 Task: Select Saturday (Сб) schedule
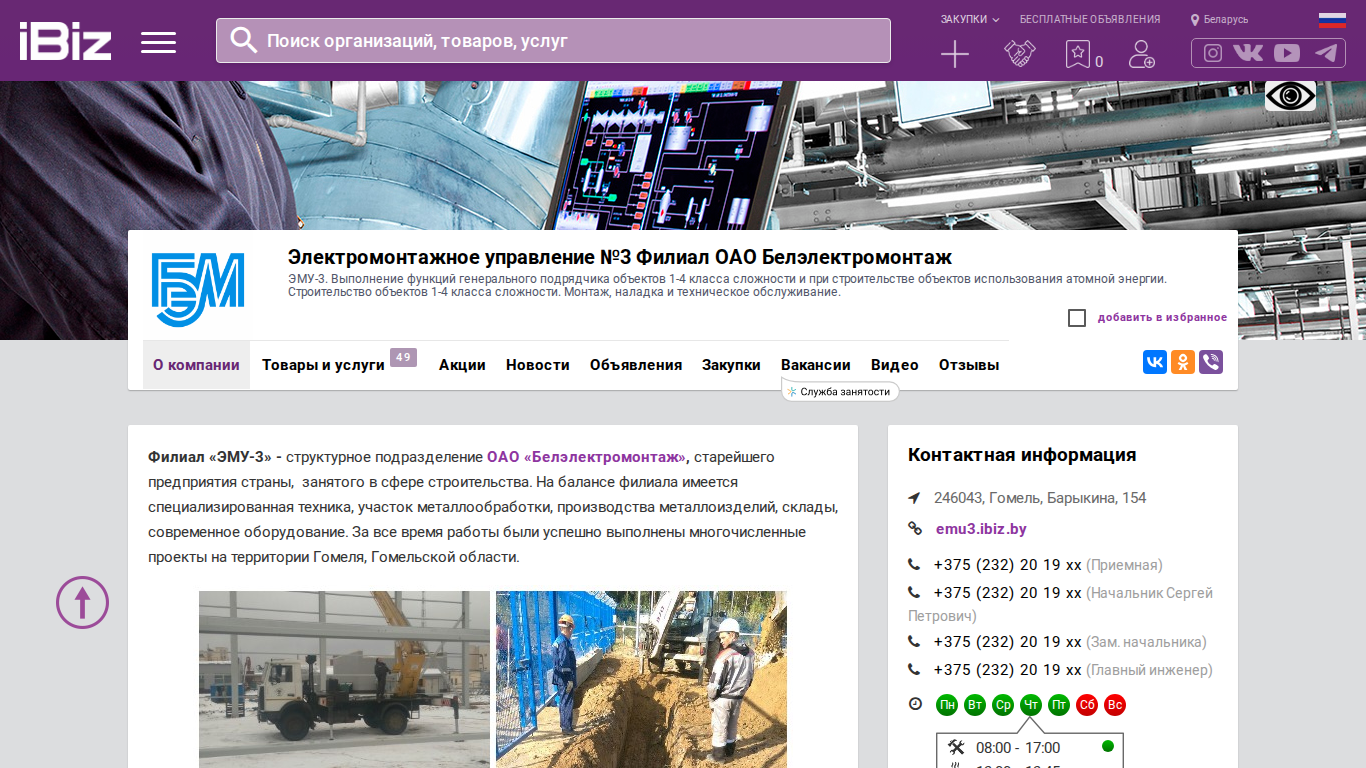tap(1087, 705)
